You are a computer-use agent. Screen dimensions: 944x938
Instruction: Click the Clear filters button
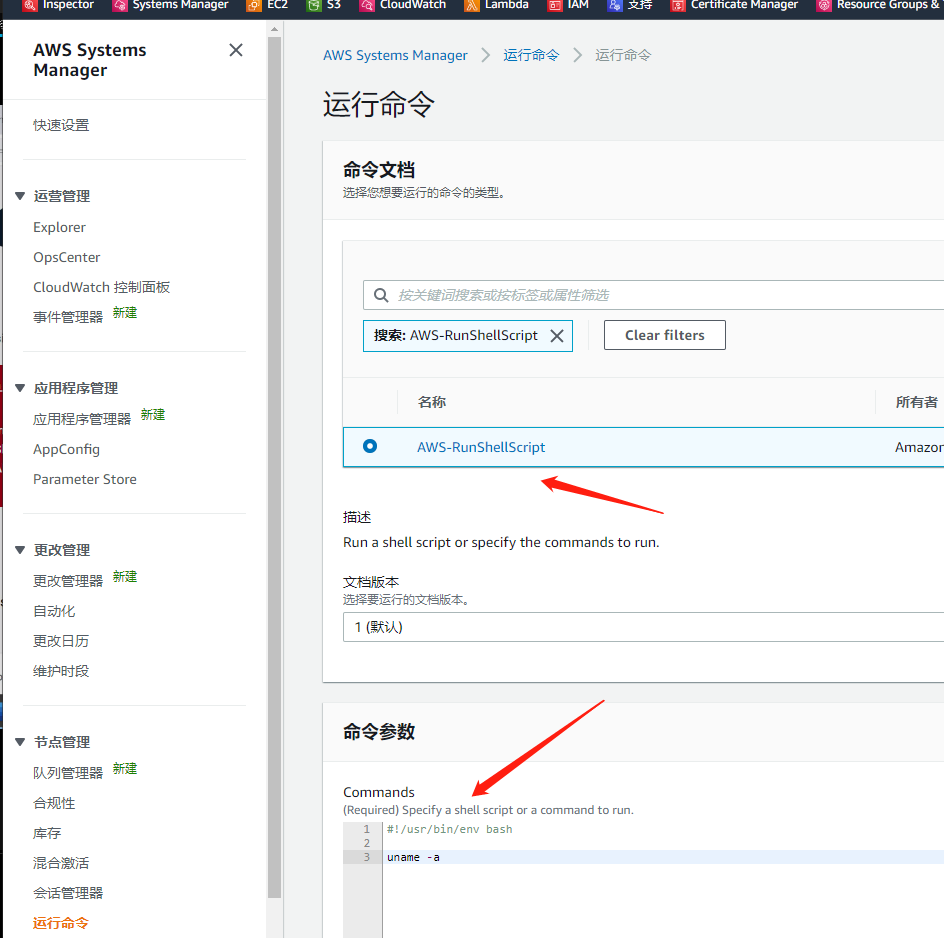(x=664, y=335)
